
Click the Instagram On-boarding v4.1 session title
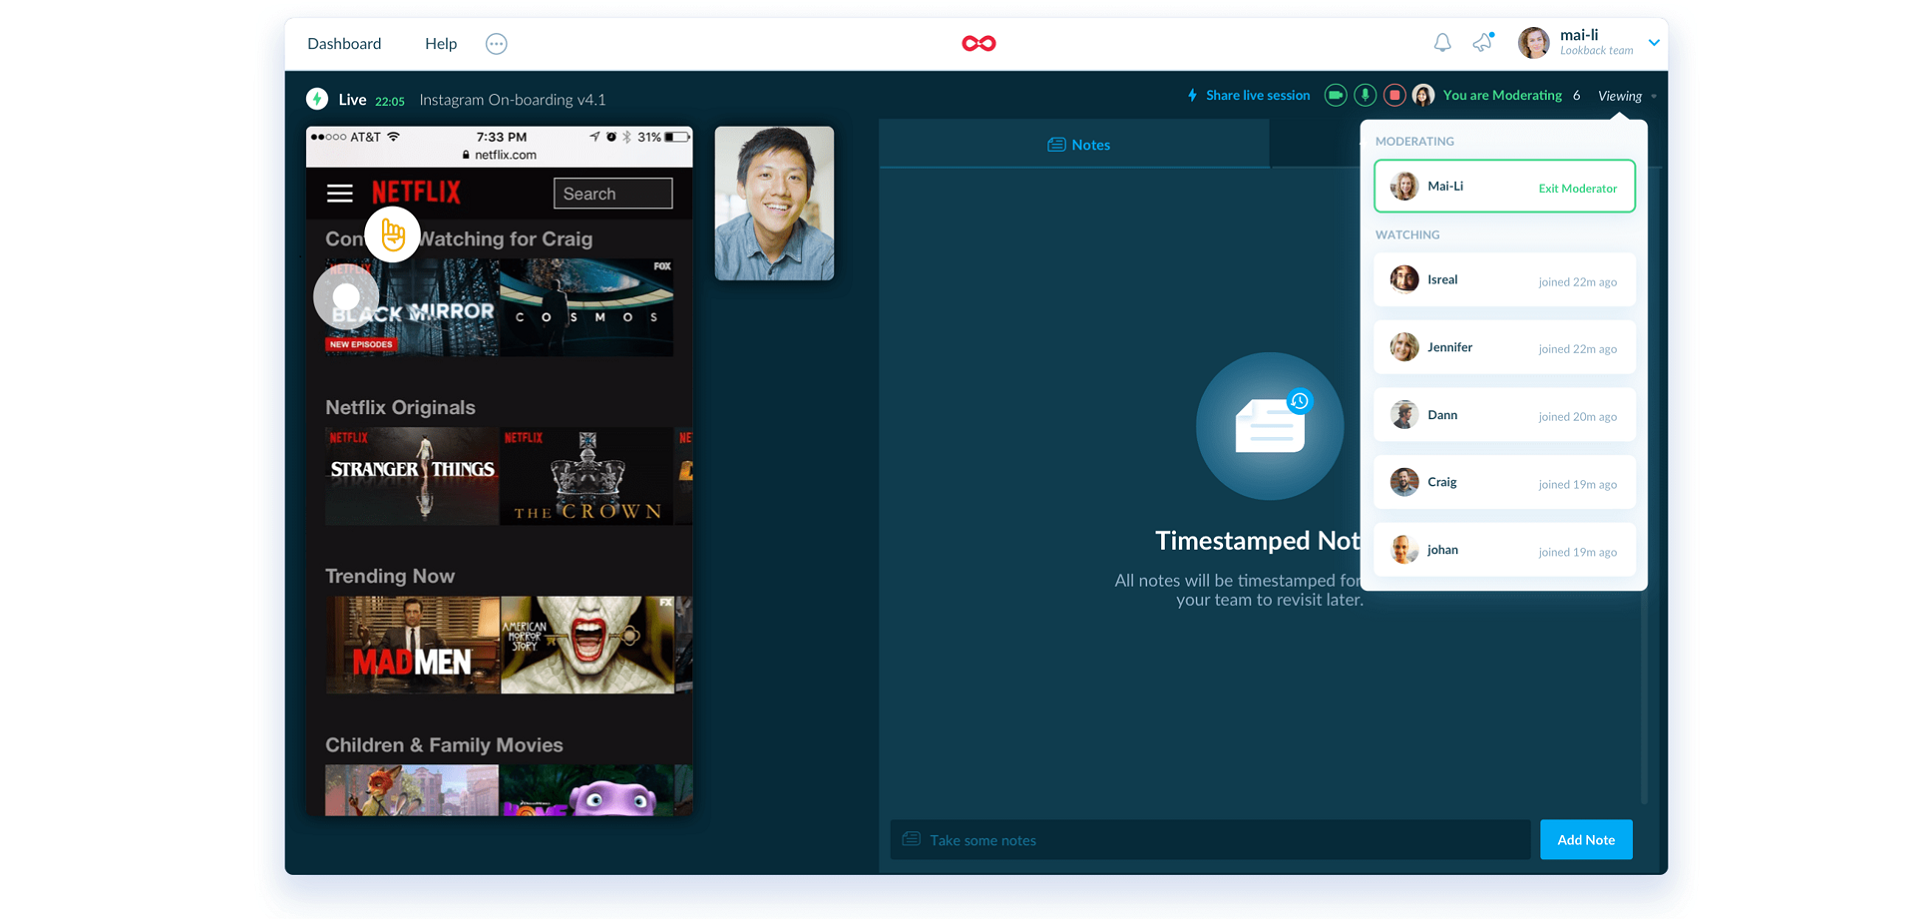tap(512, 99)
